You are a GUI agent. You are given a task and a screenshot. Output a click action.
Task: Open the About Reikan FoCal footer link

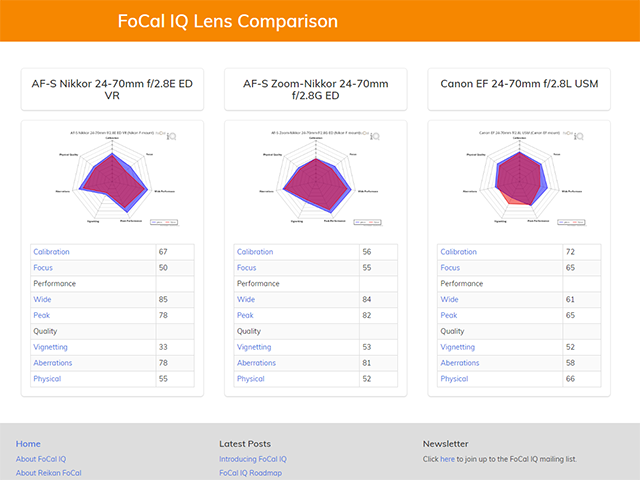(49, 473)
